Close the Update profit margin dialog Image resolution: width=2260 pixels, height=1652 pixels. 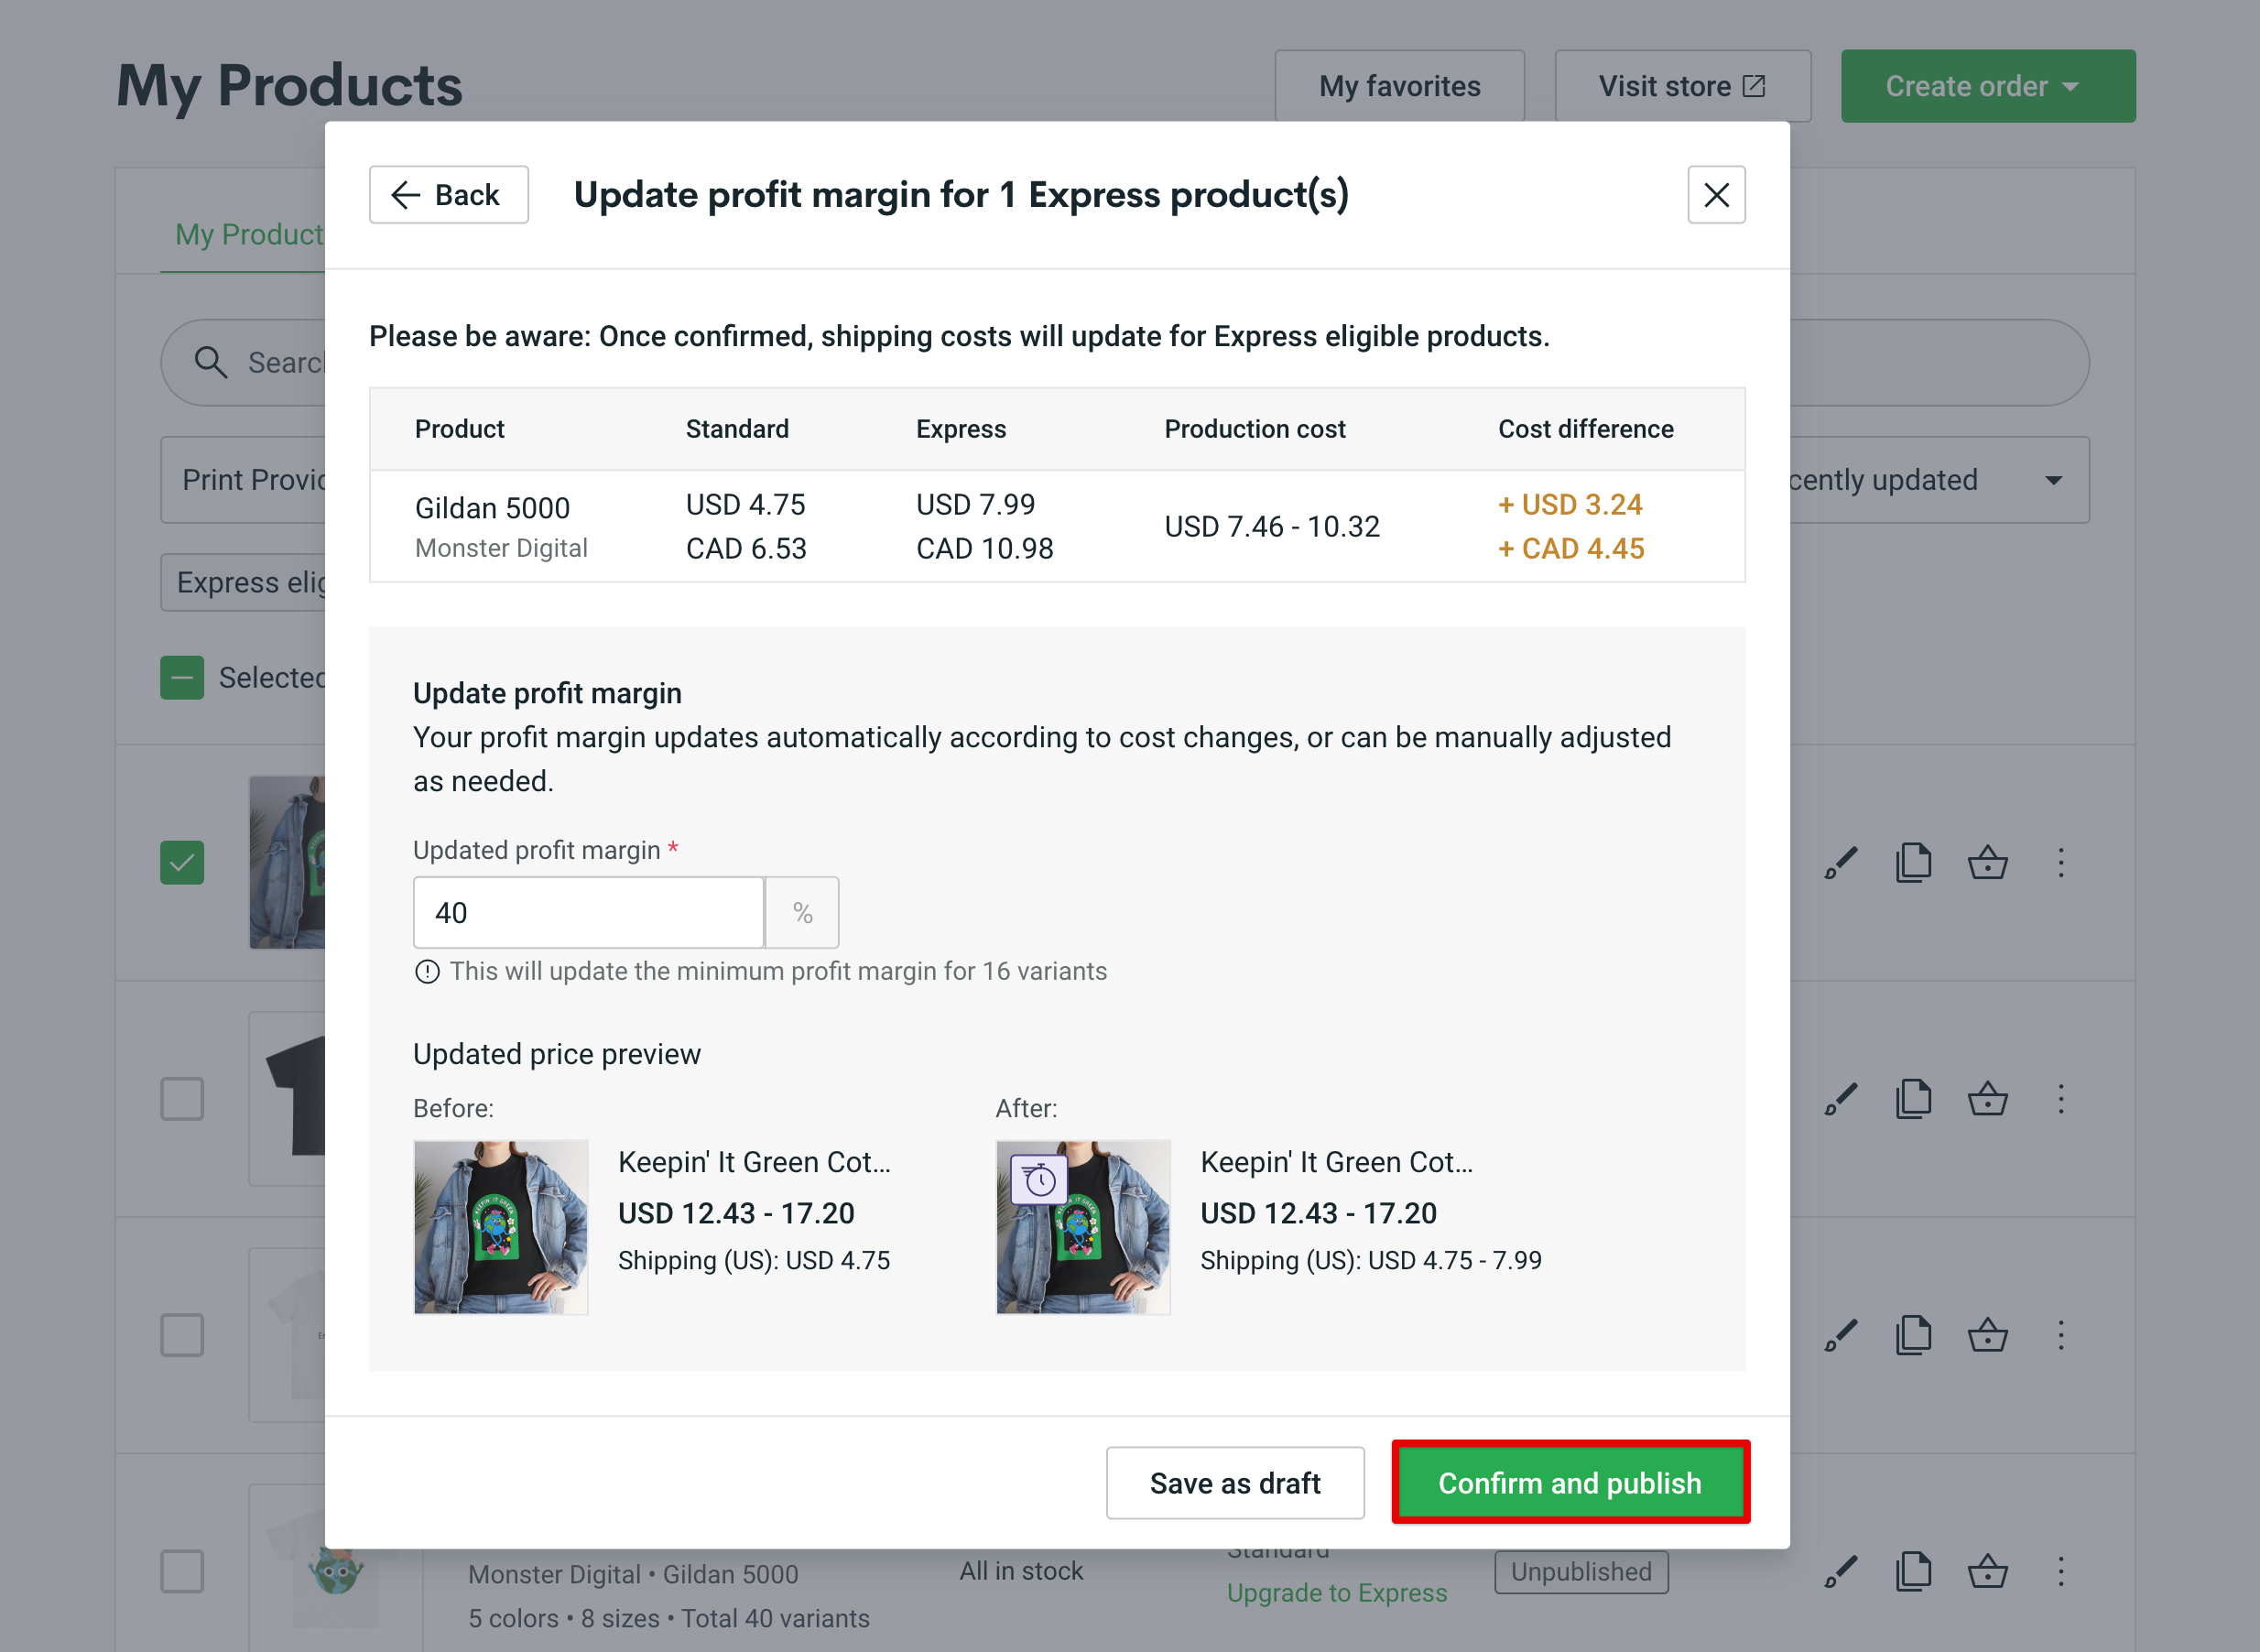coord(1715,194)
